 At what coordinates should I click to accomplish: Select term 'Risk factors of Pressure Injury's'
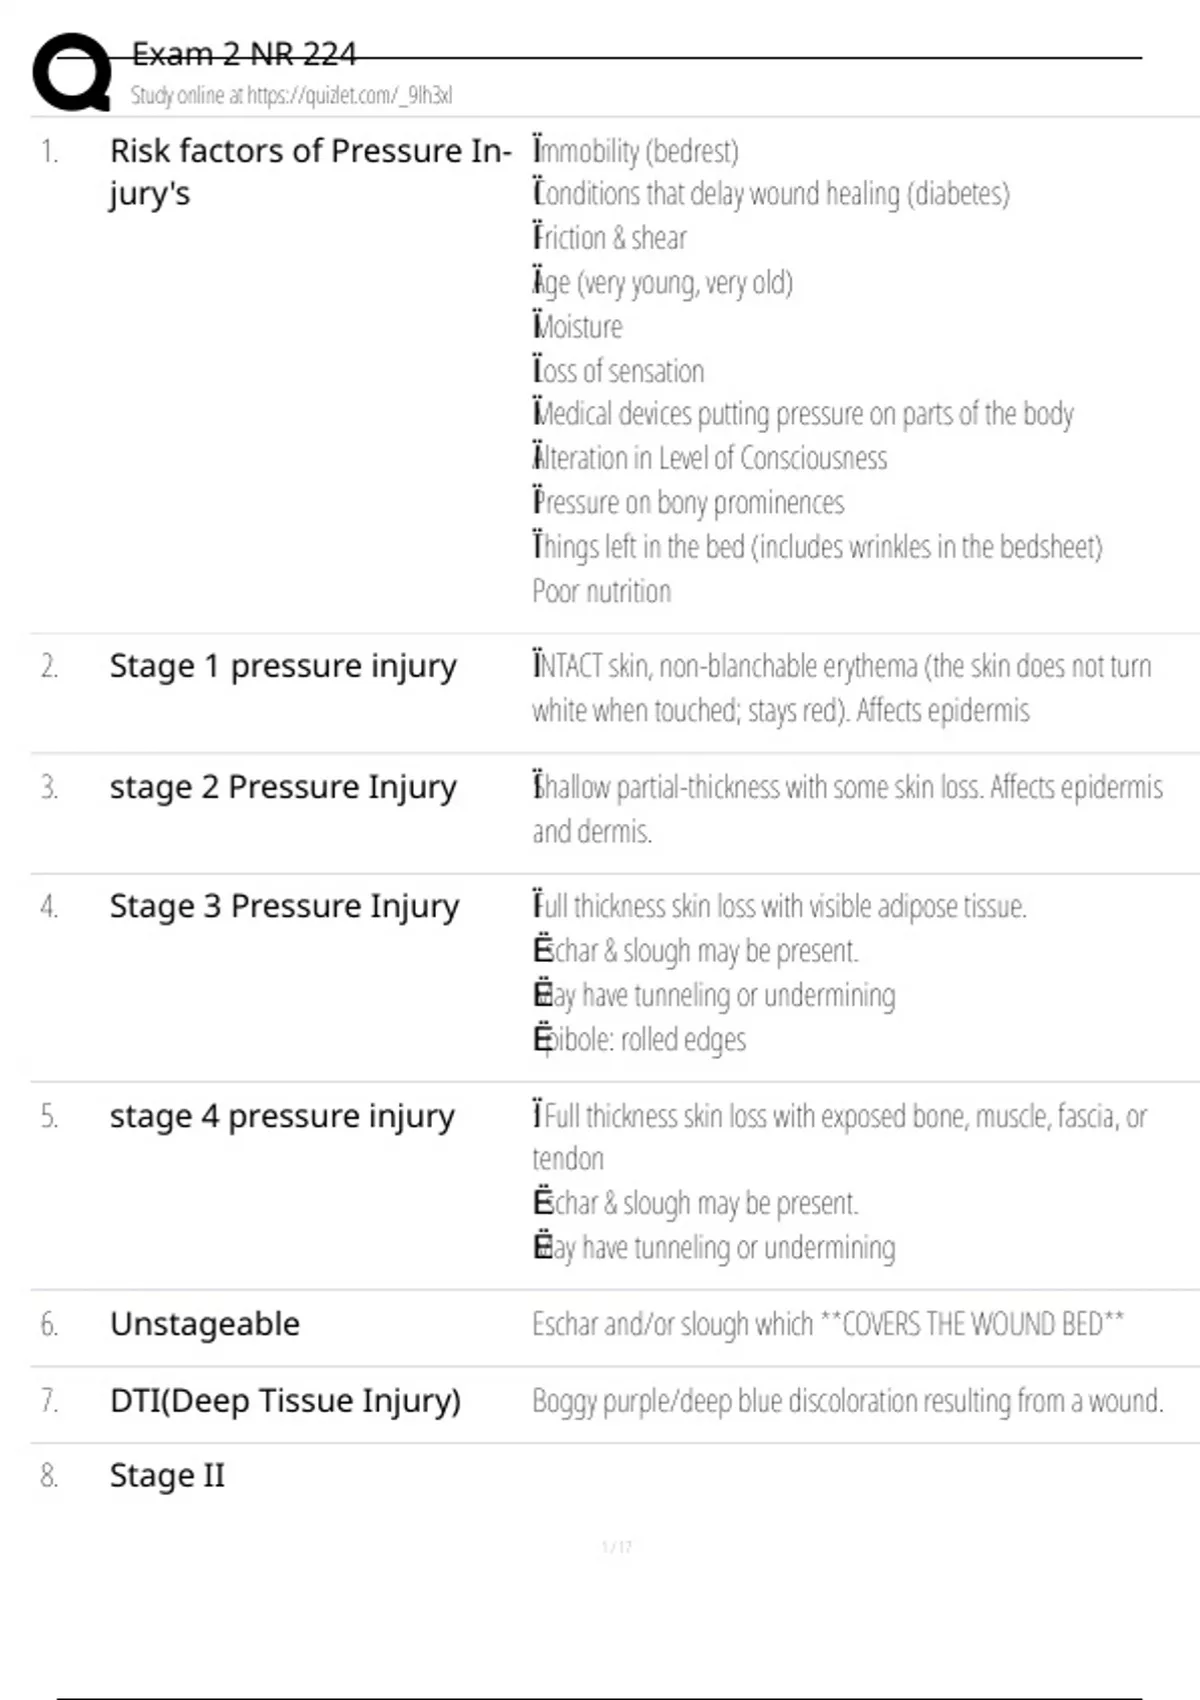point(310,172)
